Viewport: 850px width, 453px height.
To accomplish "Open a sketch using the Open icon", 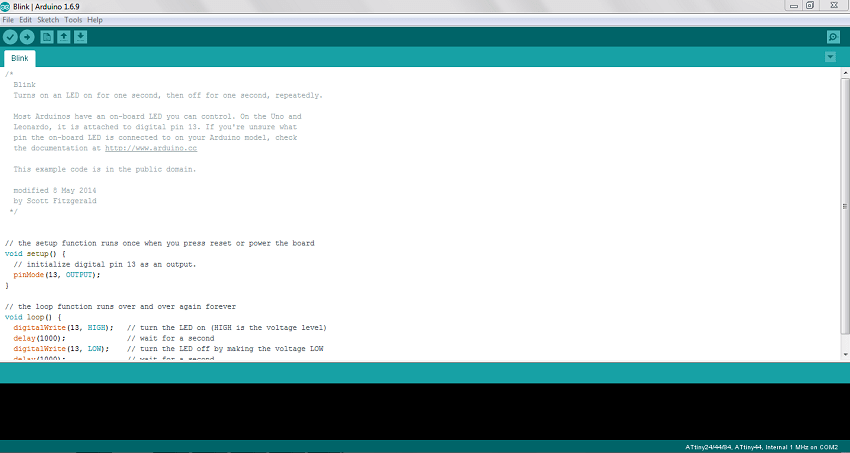I will (x=64, y=37).
